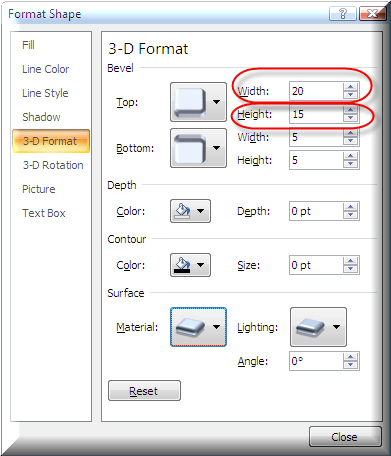
Task: Click the Contour color paint bucket
Action: pos(183,265)
